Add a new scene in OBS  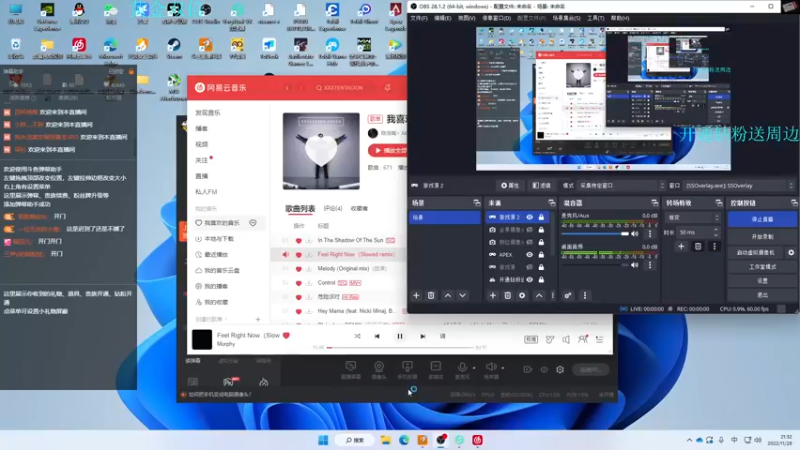pos(416,295)
